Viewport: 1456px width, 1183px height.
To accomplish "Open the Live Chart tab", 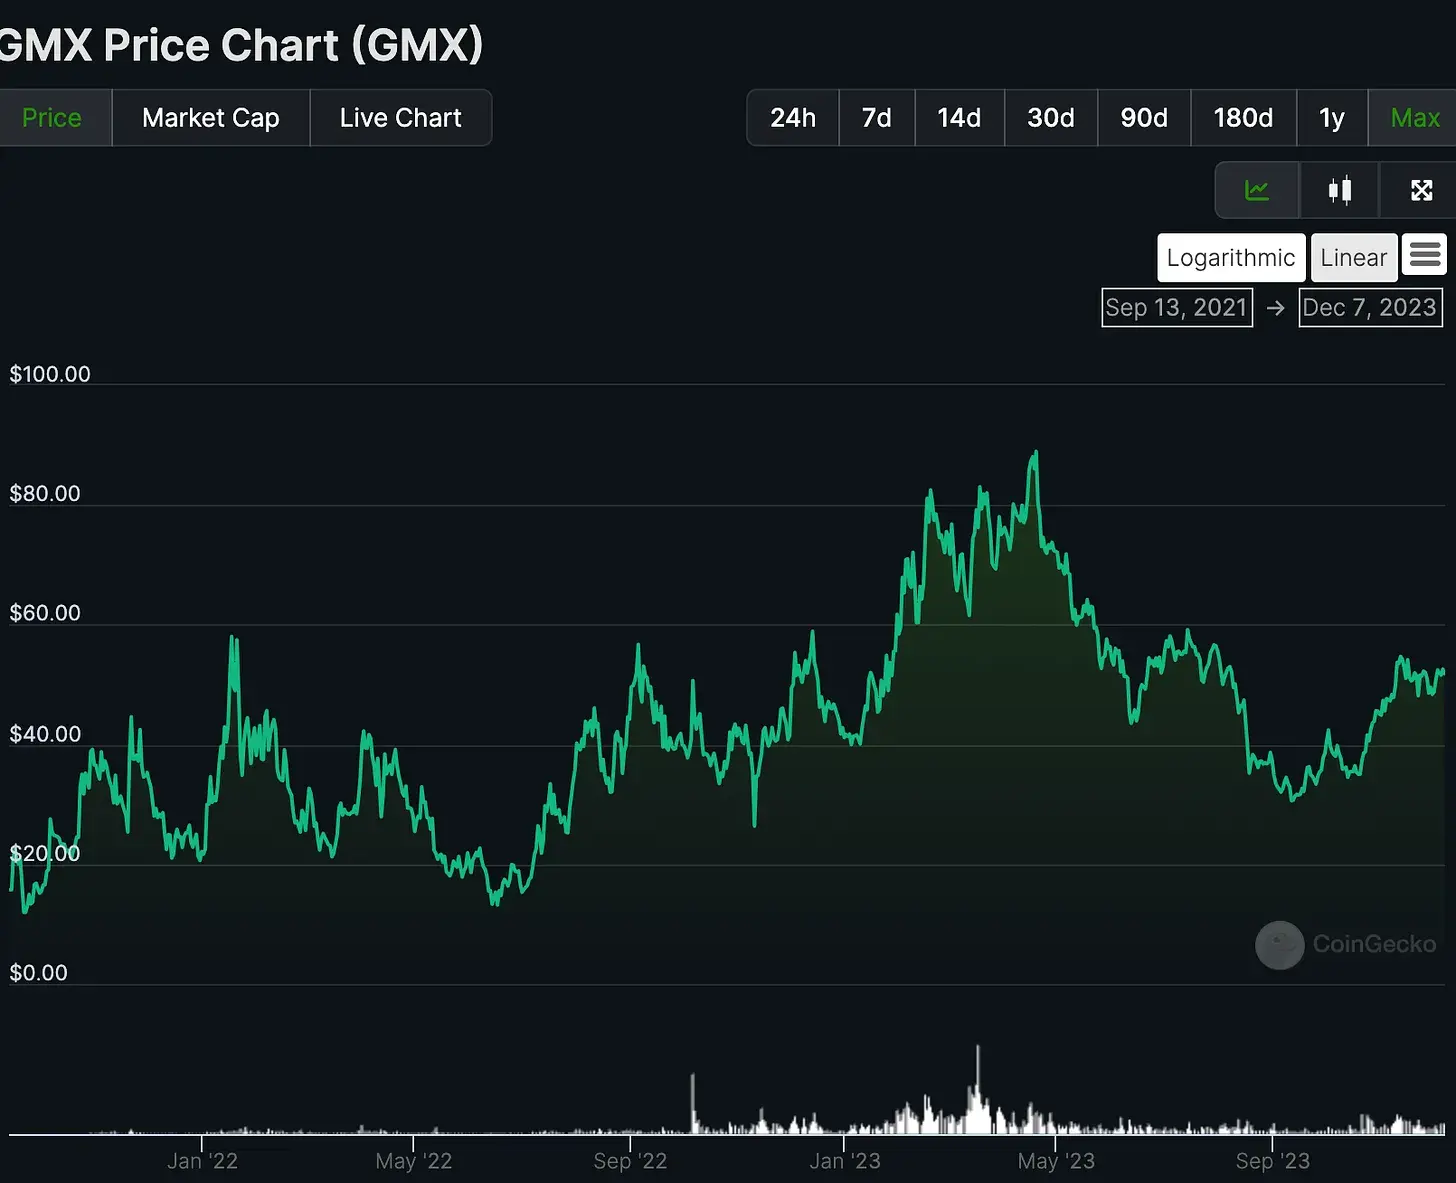I will tap(401, 118).
